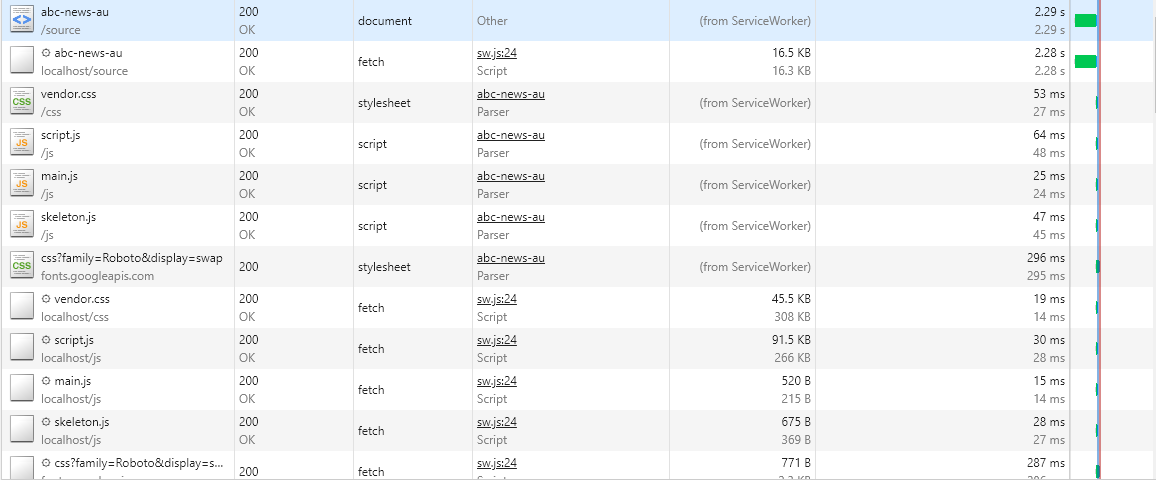
Task: Click JS icon next to main.js /js
Action: 21,183
